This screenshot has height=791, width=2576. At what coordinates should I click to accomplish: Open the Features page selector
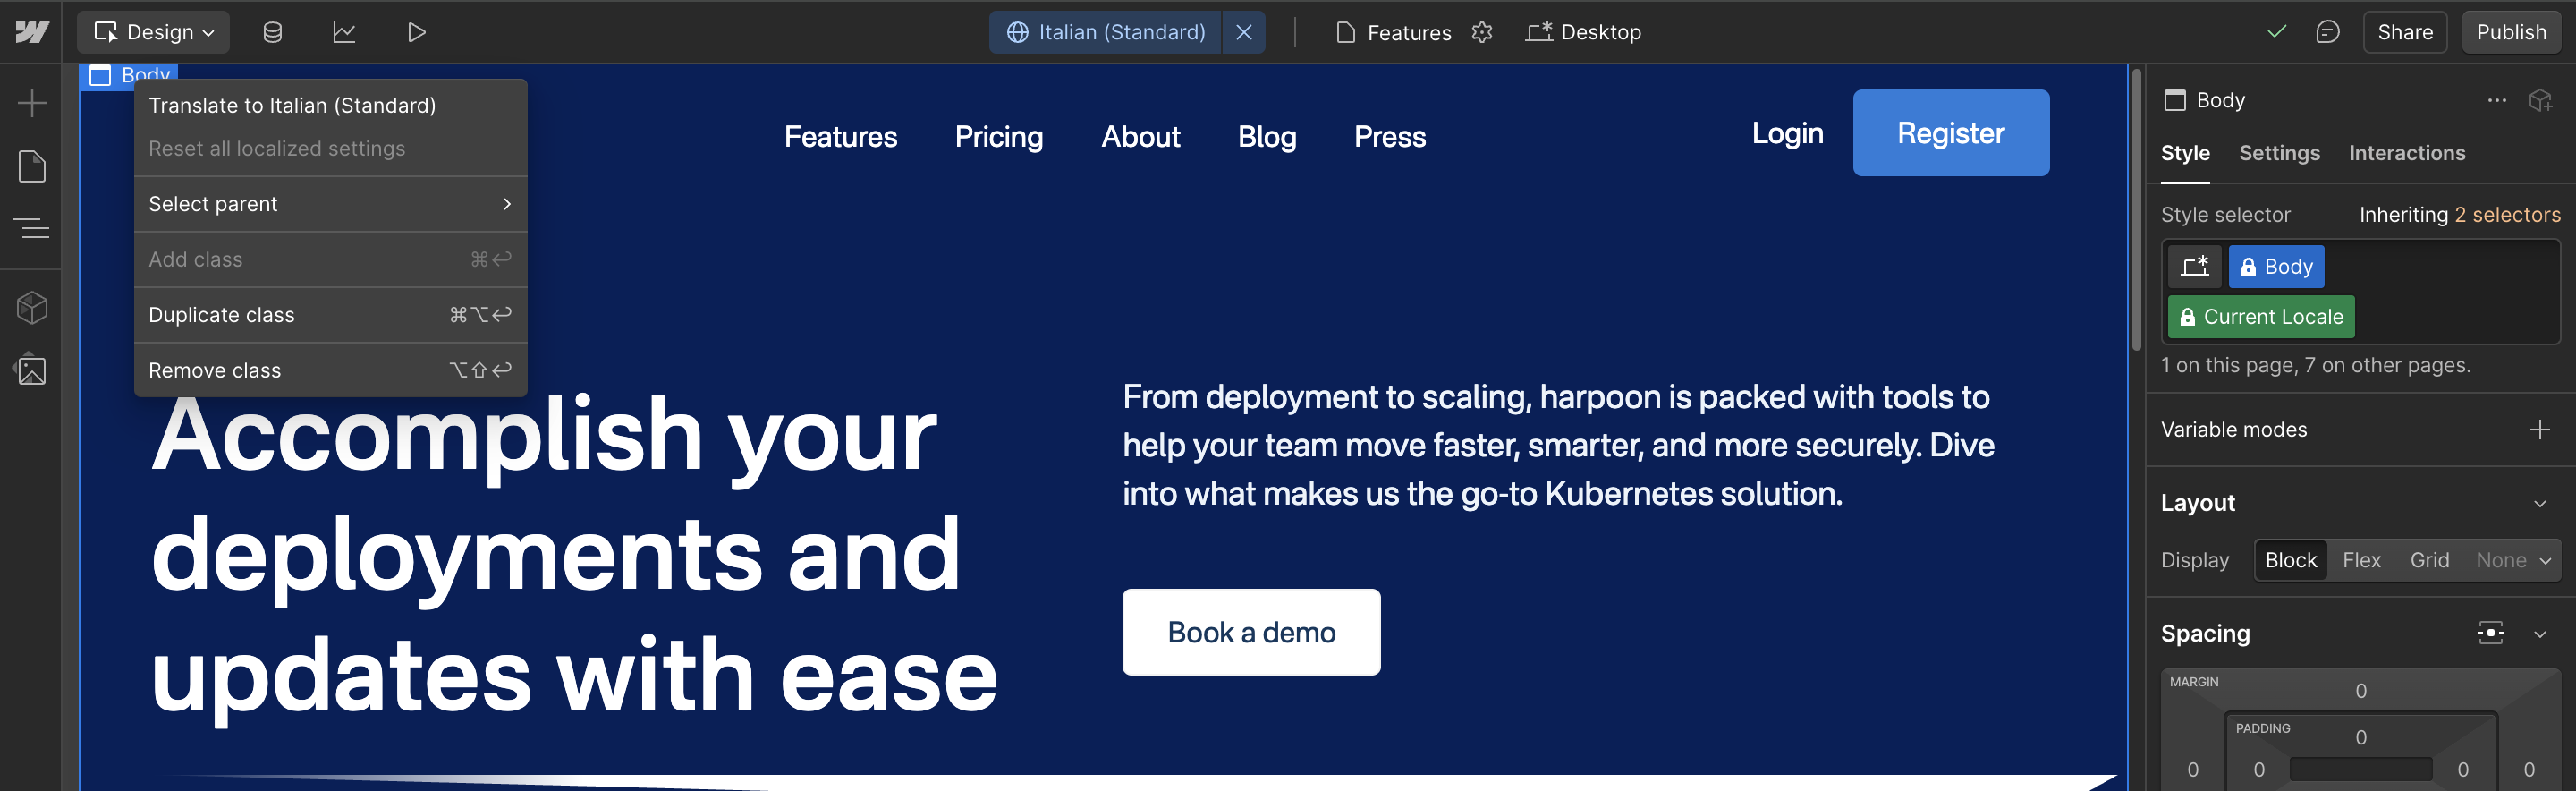click(x=1393, y=32)
